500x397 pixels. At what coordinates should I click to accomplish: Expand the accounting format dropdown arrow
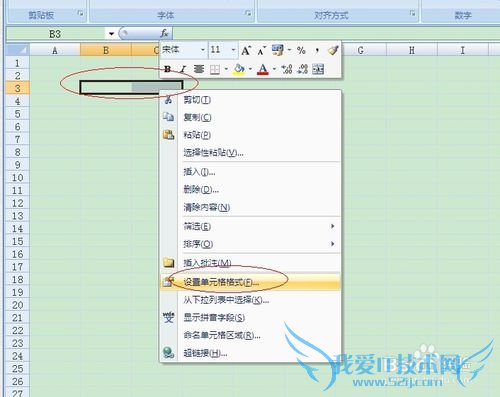coord(289,50)
